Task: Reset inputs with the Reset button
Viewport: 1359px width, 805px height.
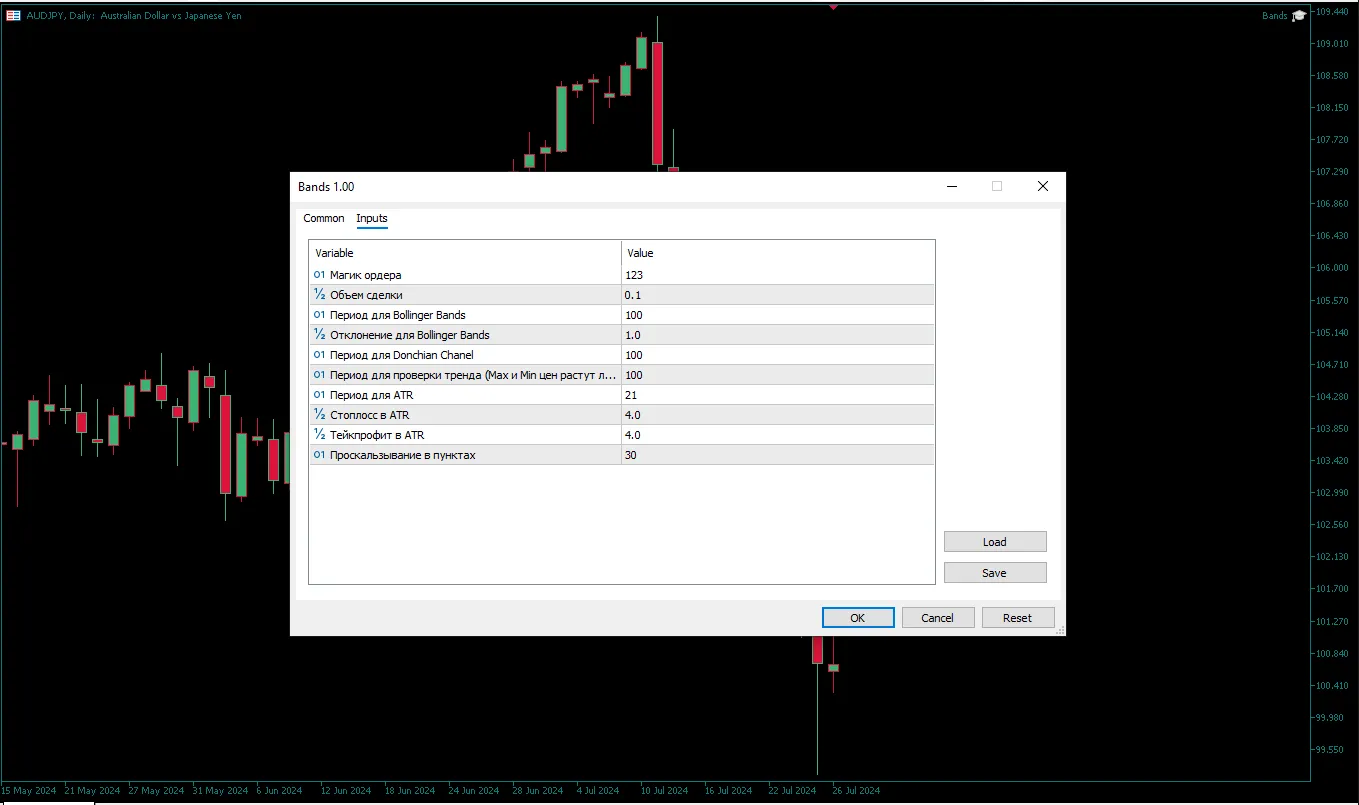Action: pyautogui.click(x=1017, y=618)
